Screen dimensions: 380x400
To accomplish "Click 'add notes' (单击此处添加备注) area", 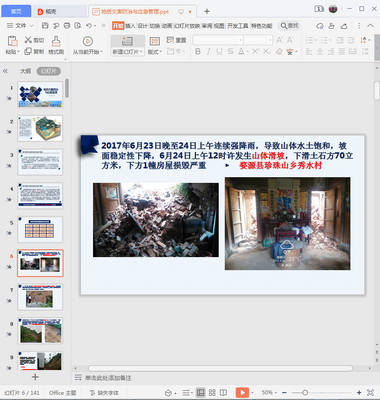I will [x=108, y=378].
